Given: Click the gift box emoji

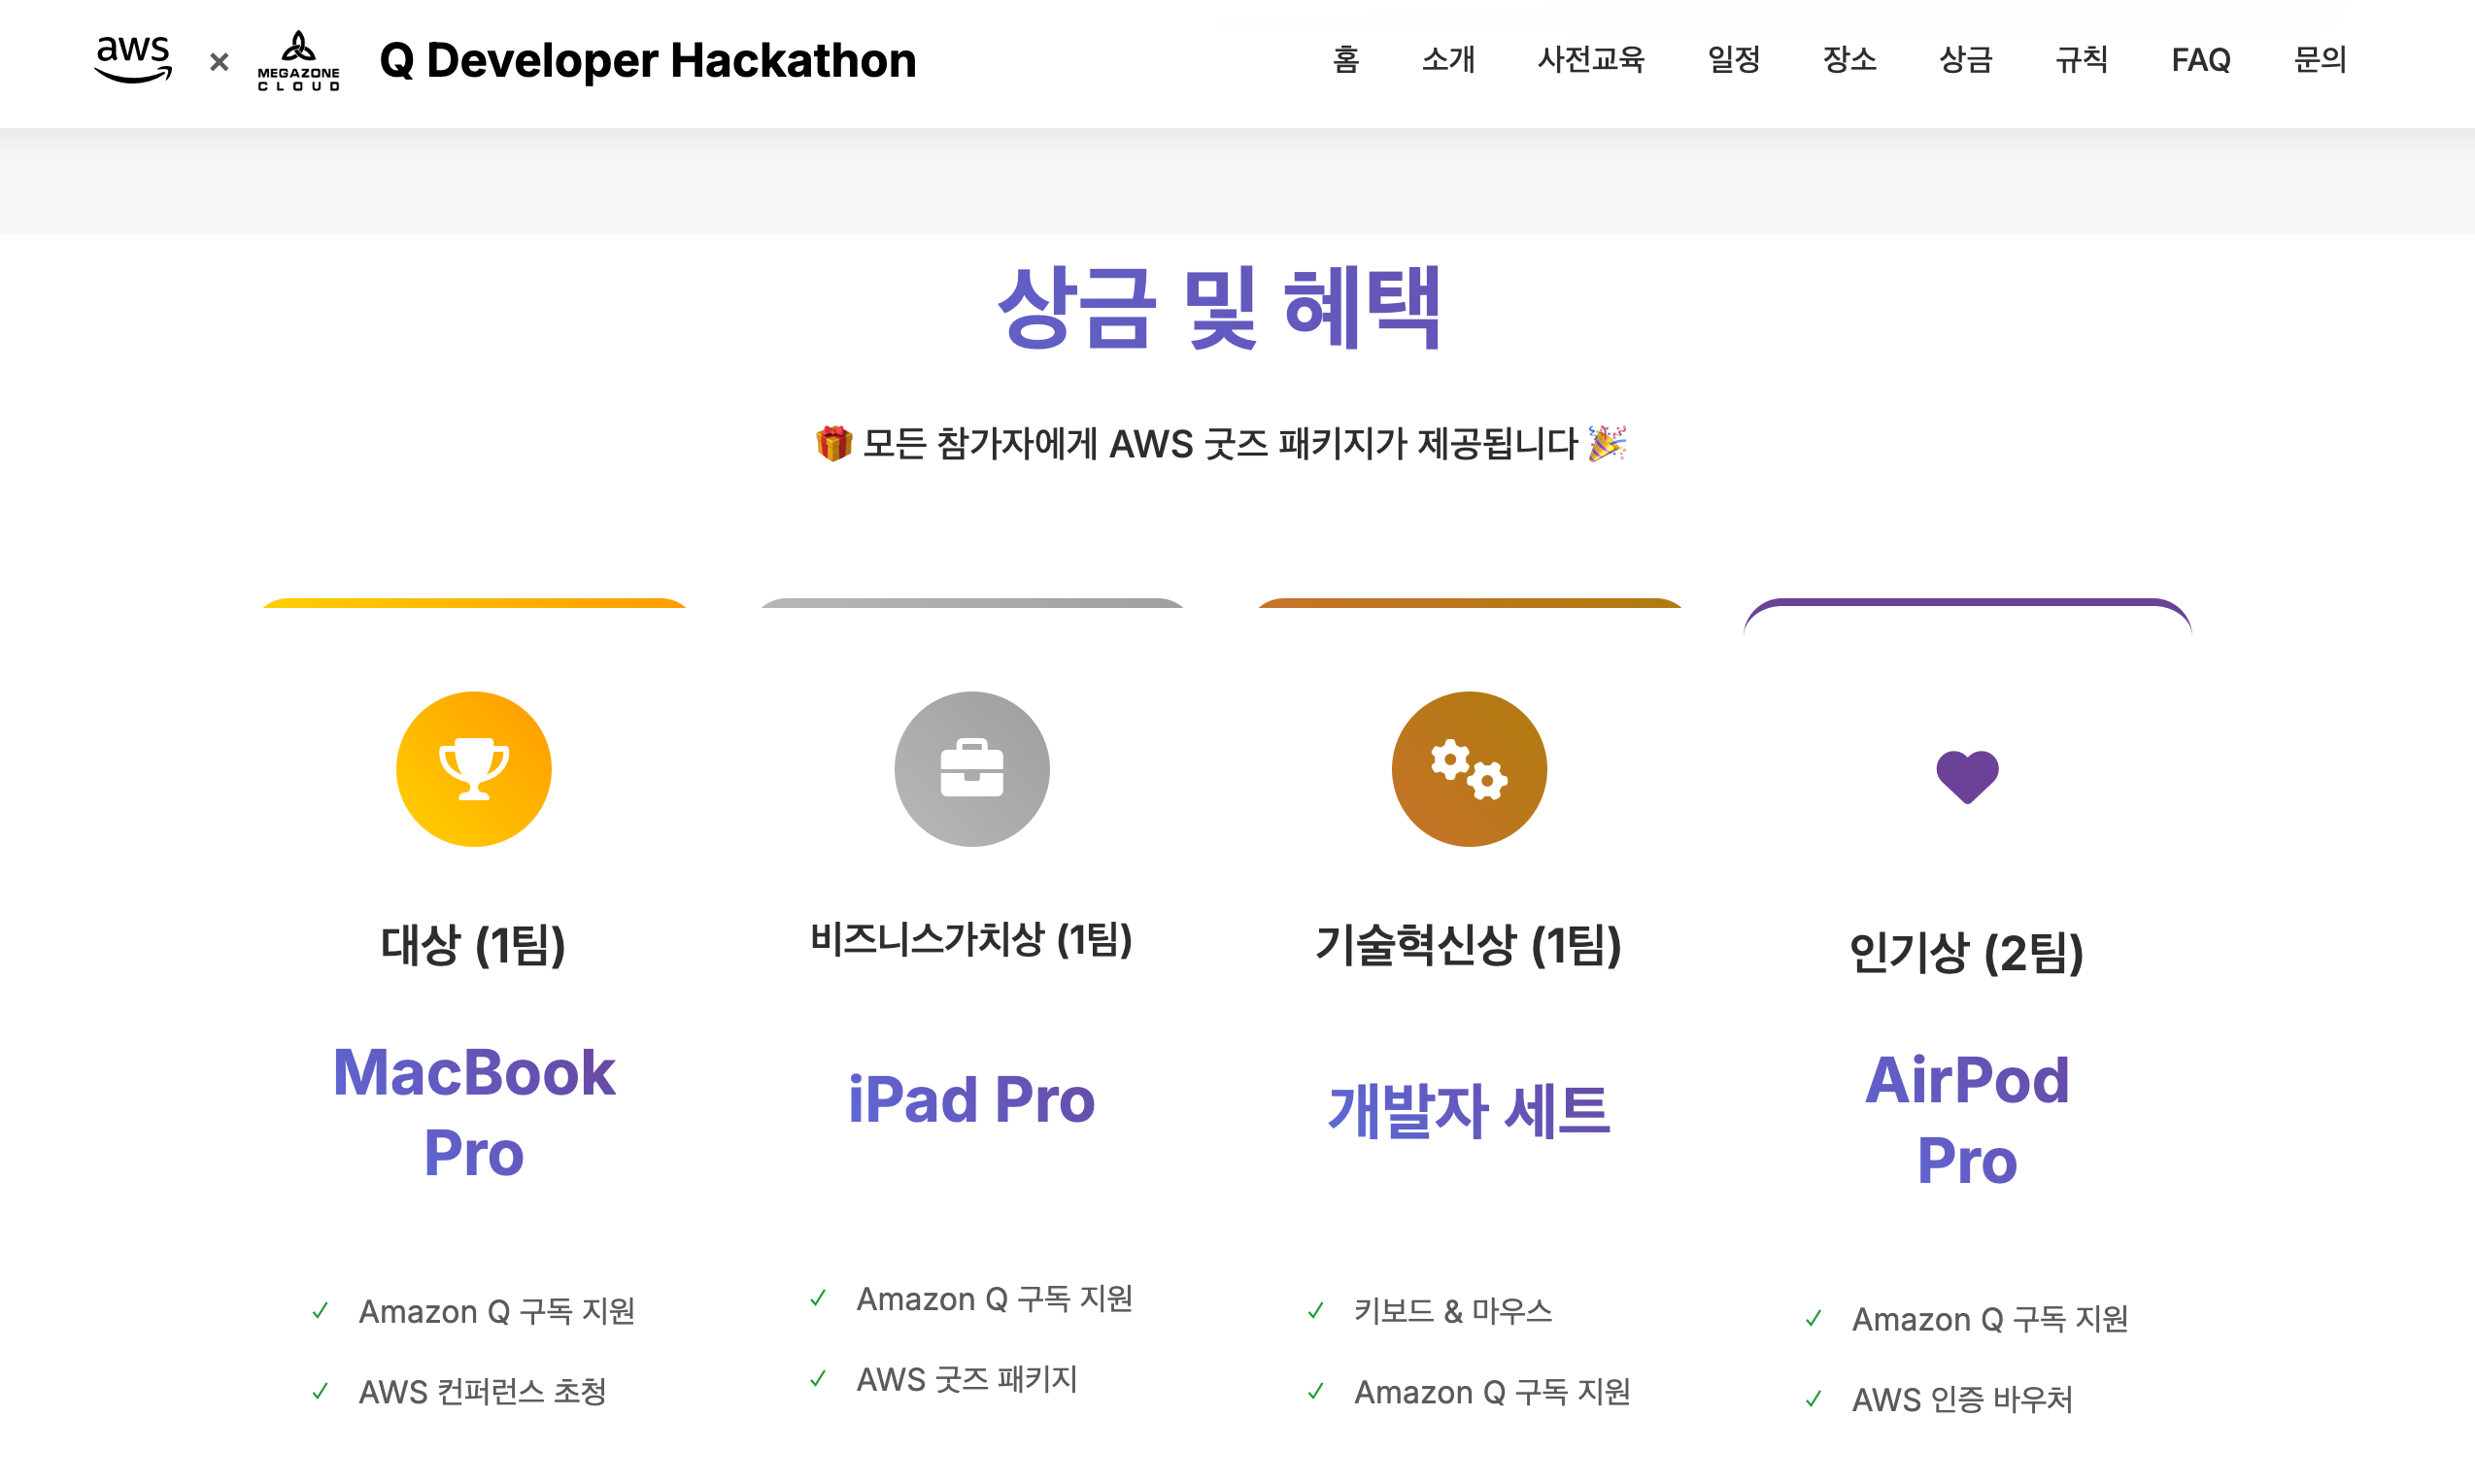Looking at the screenshot, I should [x=833, y=443].
